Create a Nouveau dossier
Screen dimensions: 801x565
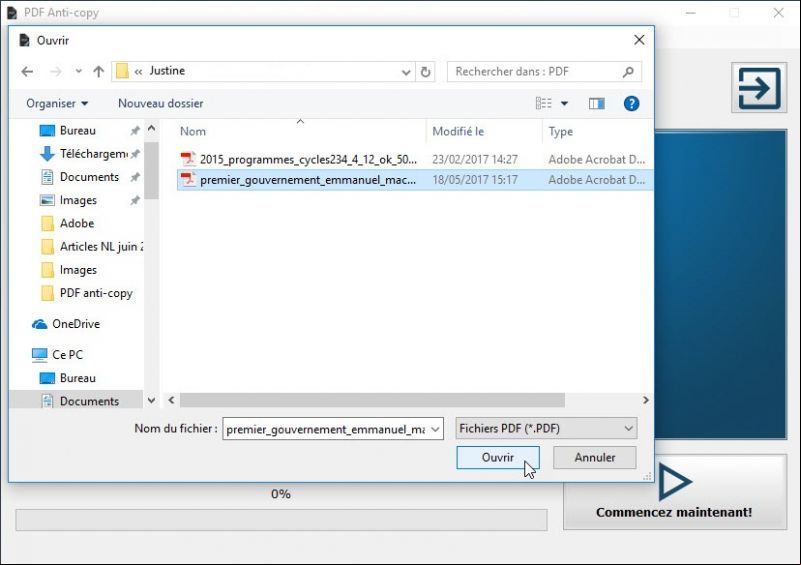point(160,104)
